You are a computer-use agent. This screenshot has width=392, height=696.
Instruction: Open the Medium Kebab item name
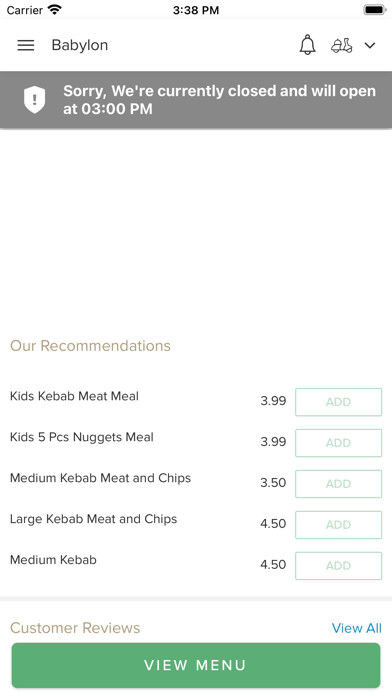point(53,560)
